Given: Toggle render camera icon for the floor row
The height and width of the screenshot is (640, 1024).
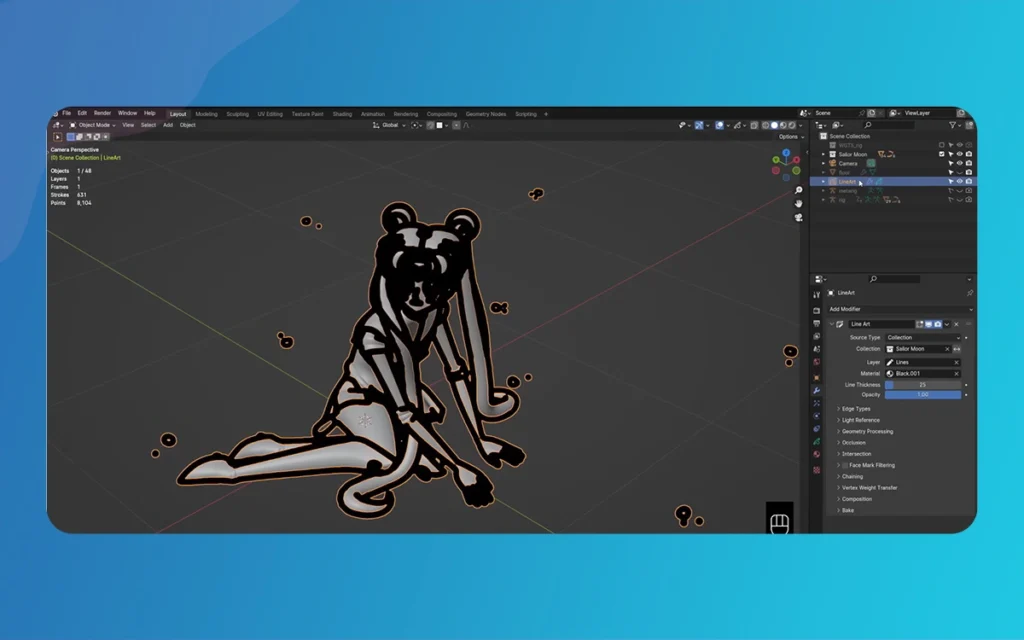Looking at the screenshot, I should pyautogui.click(x=968, y=172).
